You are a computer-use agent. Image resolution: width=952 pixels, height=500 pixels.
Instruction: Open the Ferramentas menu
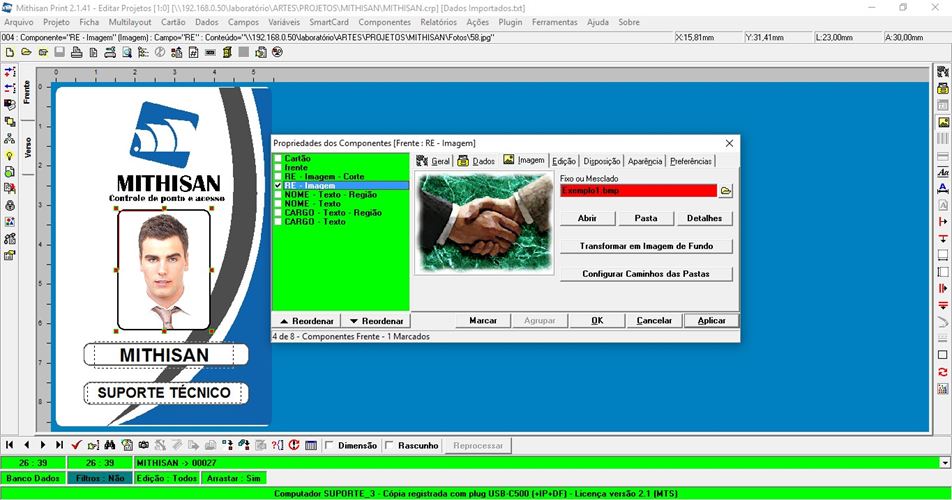[554, 22]
